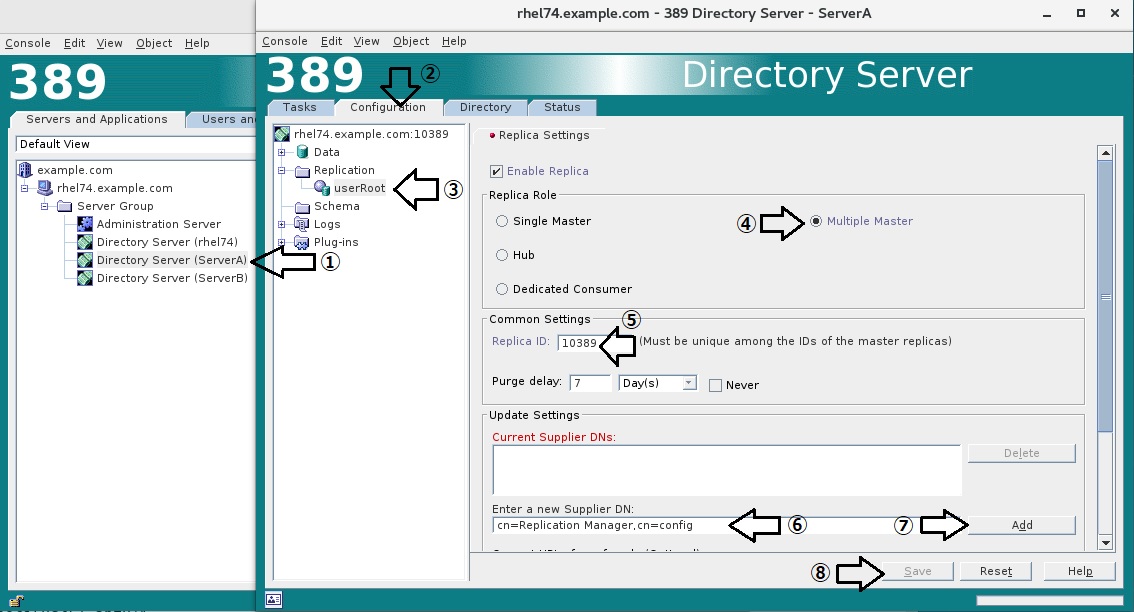Screen dimensions: 1134x612
Task: Select the Plug-ins icon in the tree
Action: (x=302, y=241)
